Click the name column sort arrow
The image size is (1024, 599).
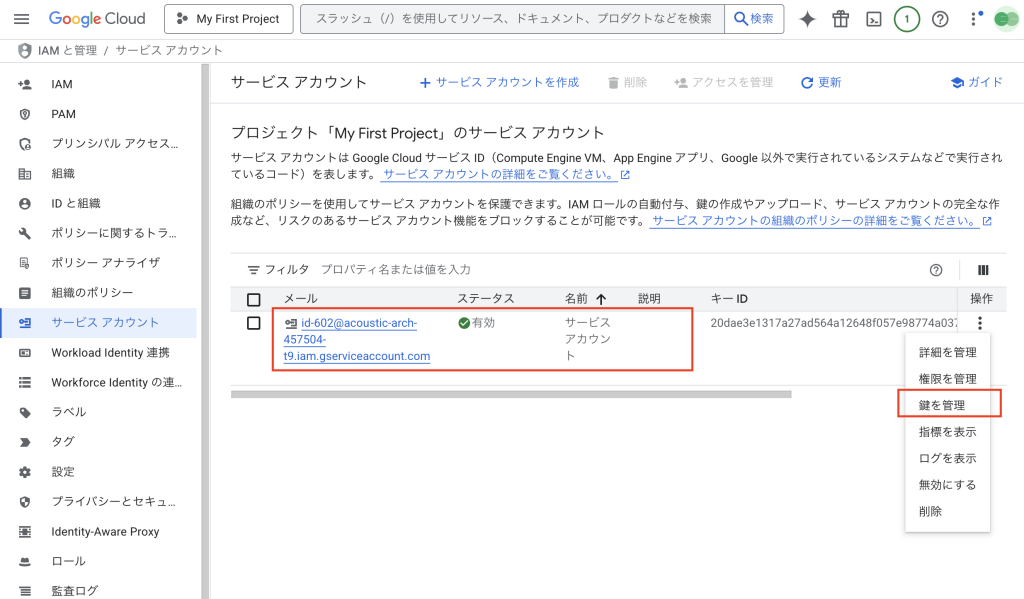[x=601, y=299]
